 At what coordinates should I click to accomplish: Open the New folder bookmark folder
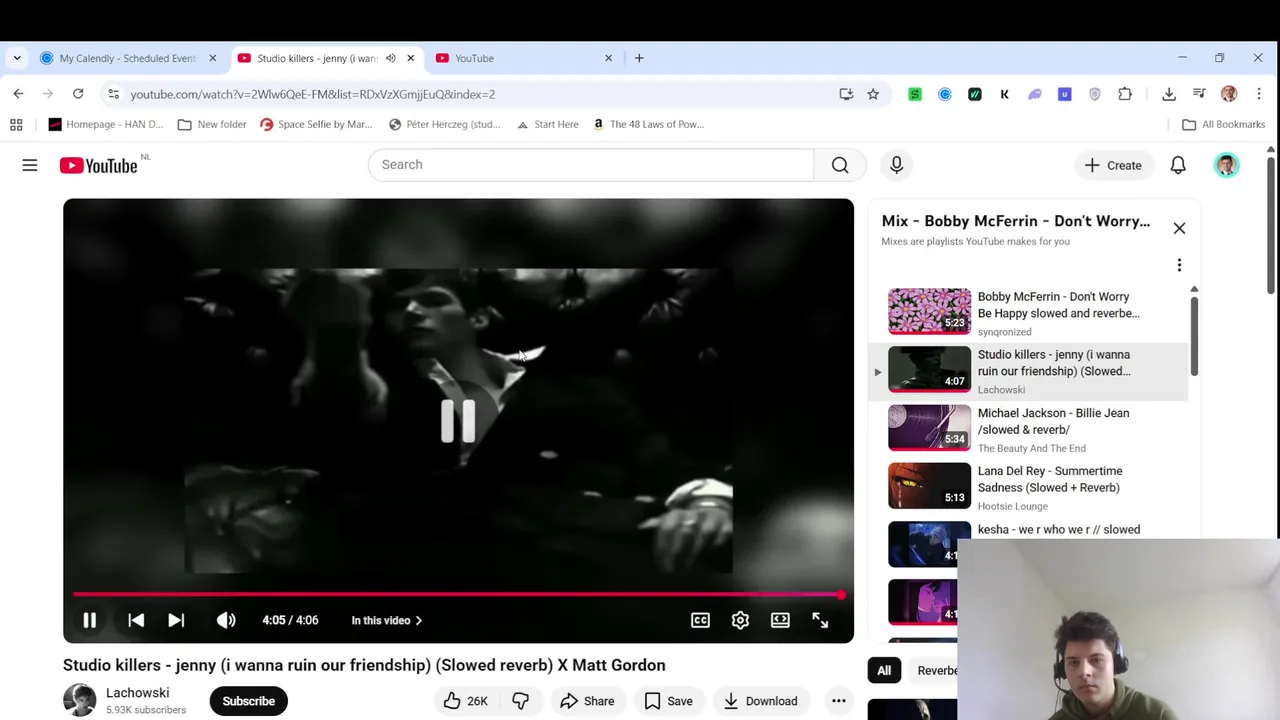(212, 124)
